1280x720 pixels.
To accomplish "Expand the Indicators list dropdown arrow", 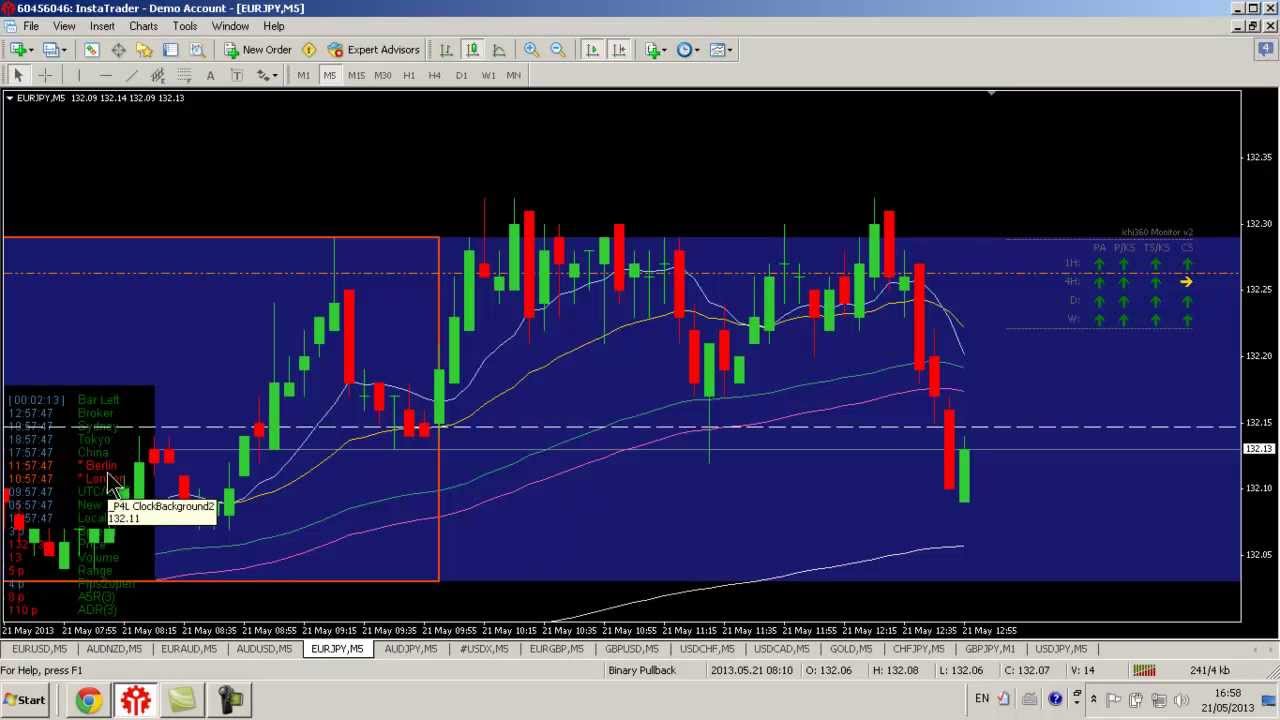I will click(x=665, y=50).
